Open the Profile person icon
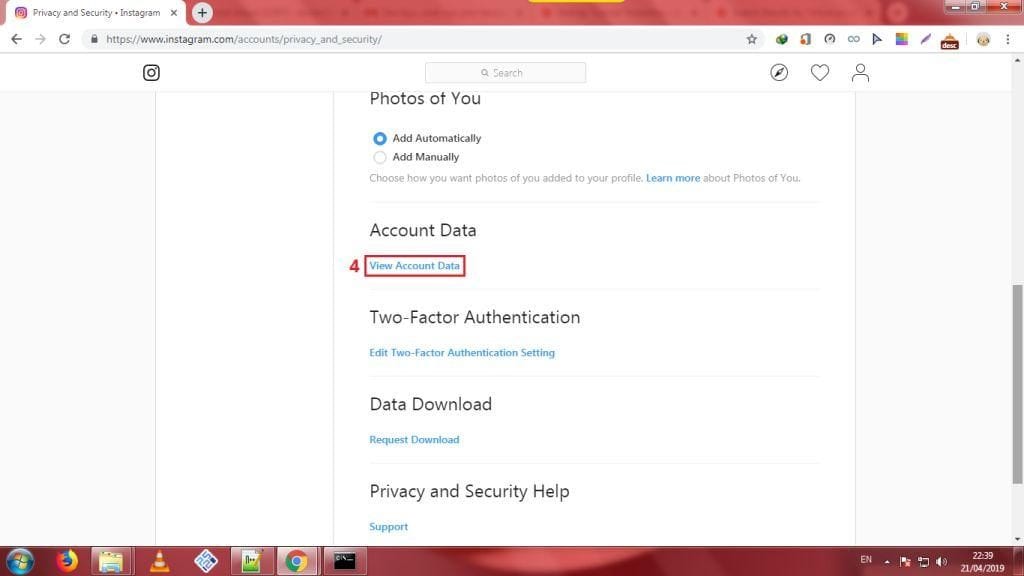Viewport: 1024px width, 576px height. pyautogui.click(x=860, y=73)
